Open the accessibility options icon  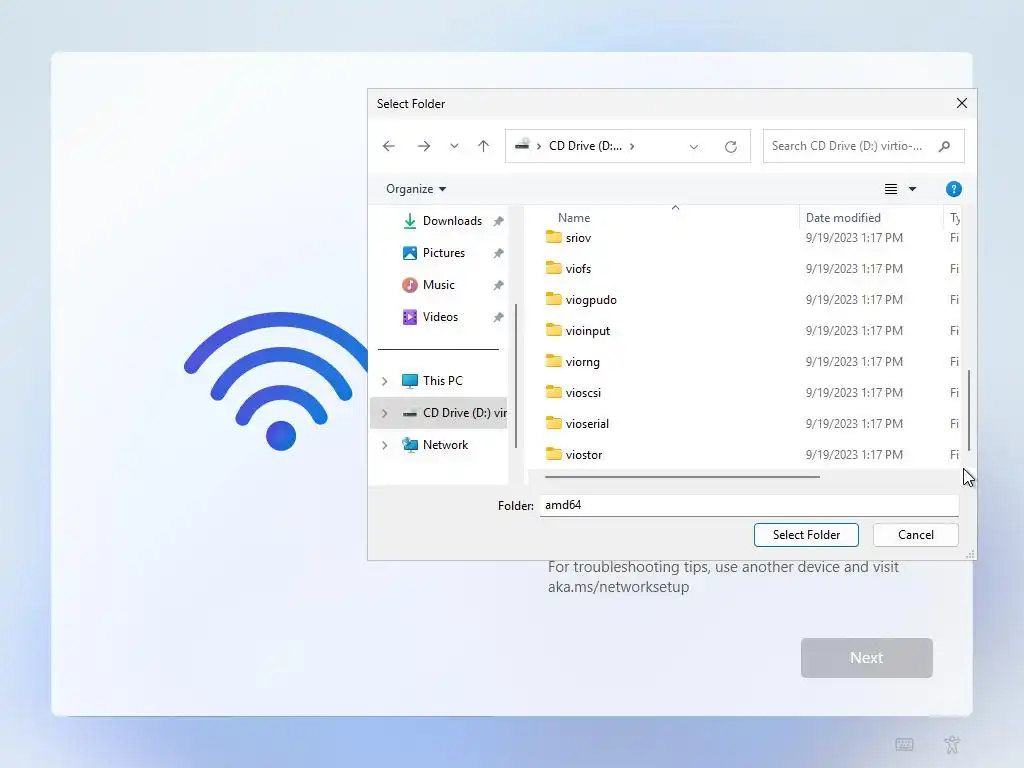point(952,744)
